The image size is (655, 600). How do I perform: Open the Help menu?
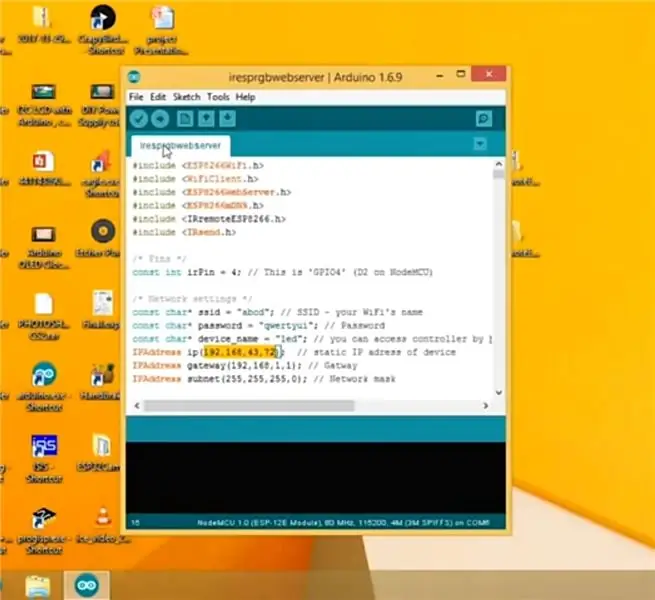point(245,97)
